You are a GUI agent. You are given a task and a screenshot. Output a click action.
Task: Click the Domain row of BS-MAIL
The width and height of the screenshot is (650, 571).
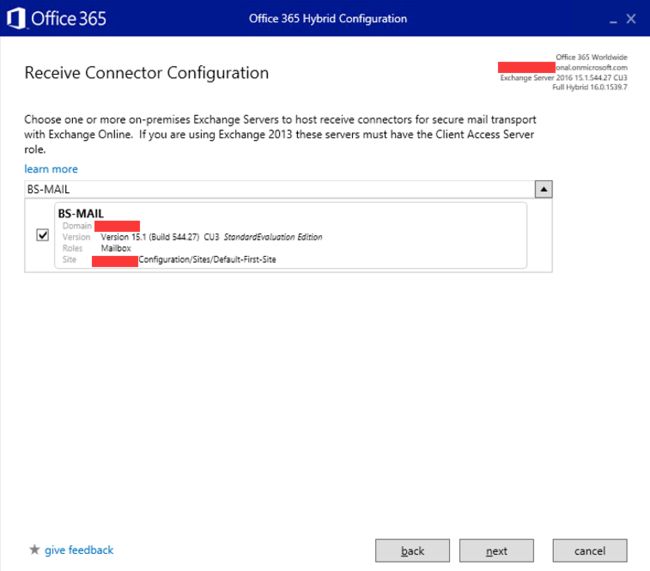(100, 226)
